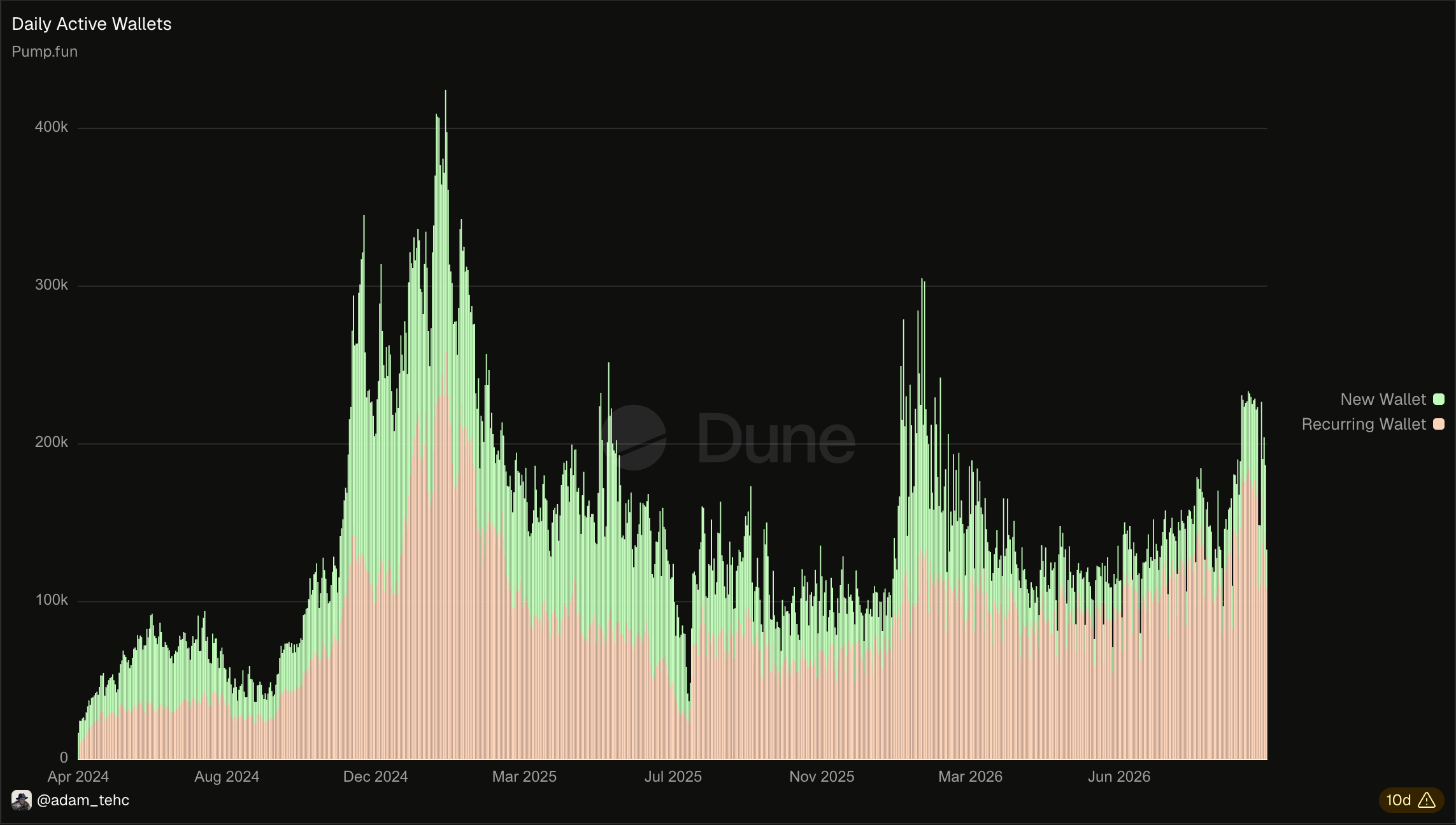This screenshot has width=1456, height=825.
Task: Click the warning triangle icon
Action: click(1427, 800)
